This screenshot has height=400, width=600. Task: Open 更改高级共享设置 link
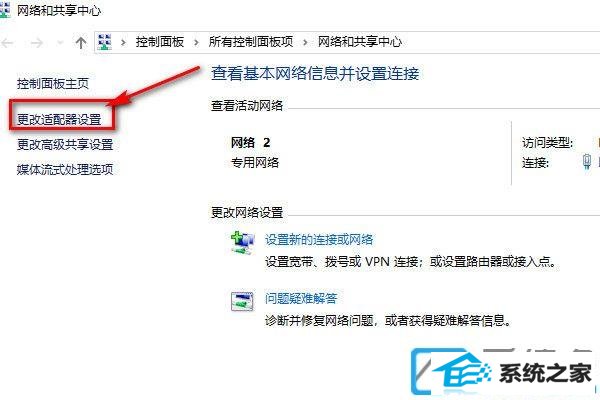[x=65, y=144]
